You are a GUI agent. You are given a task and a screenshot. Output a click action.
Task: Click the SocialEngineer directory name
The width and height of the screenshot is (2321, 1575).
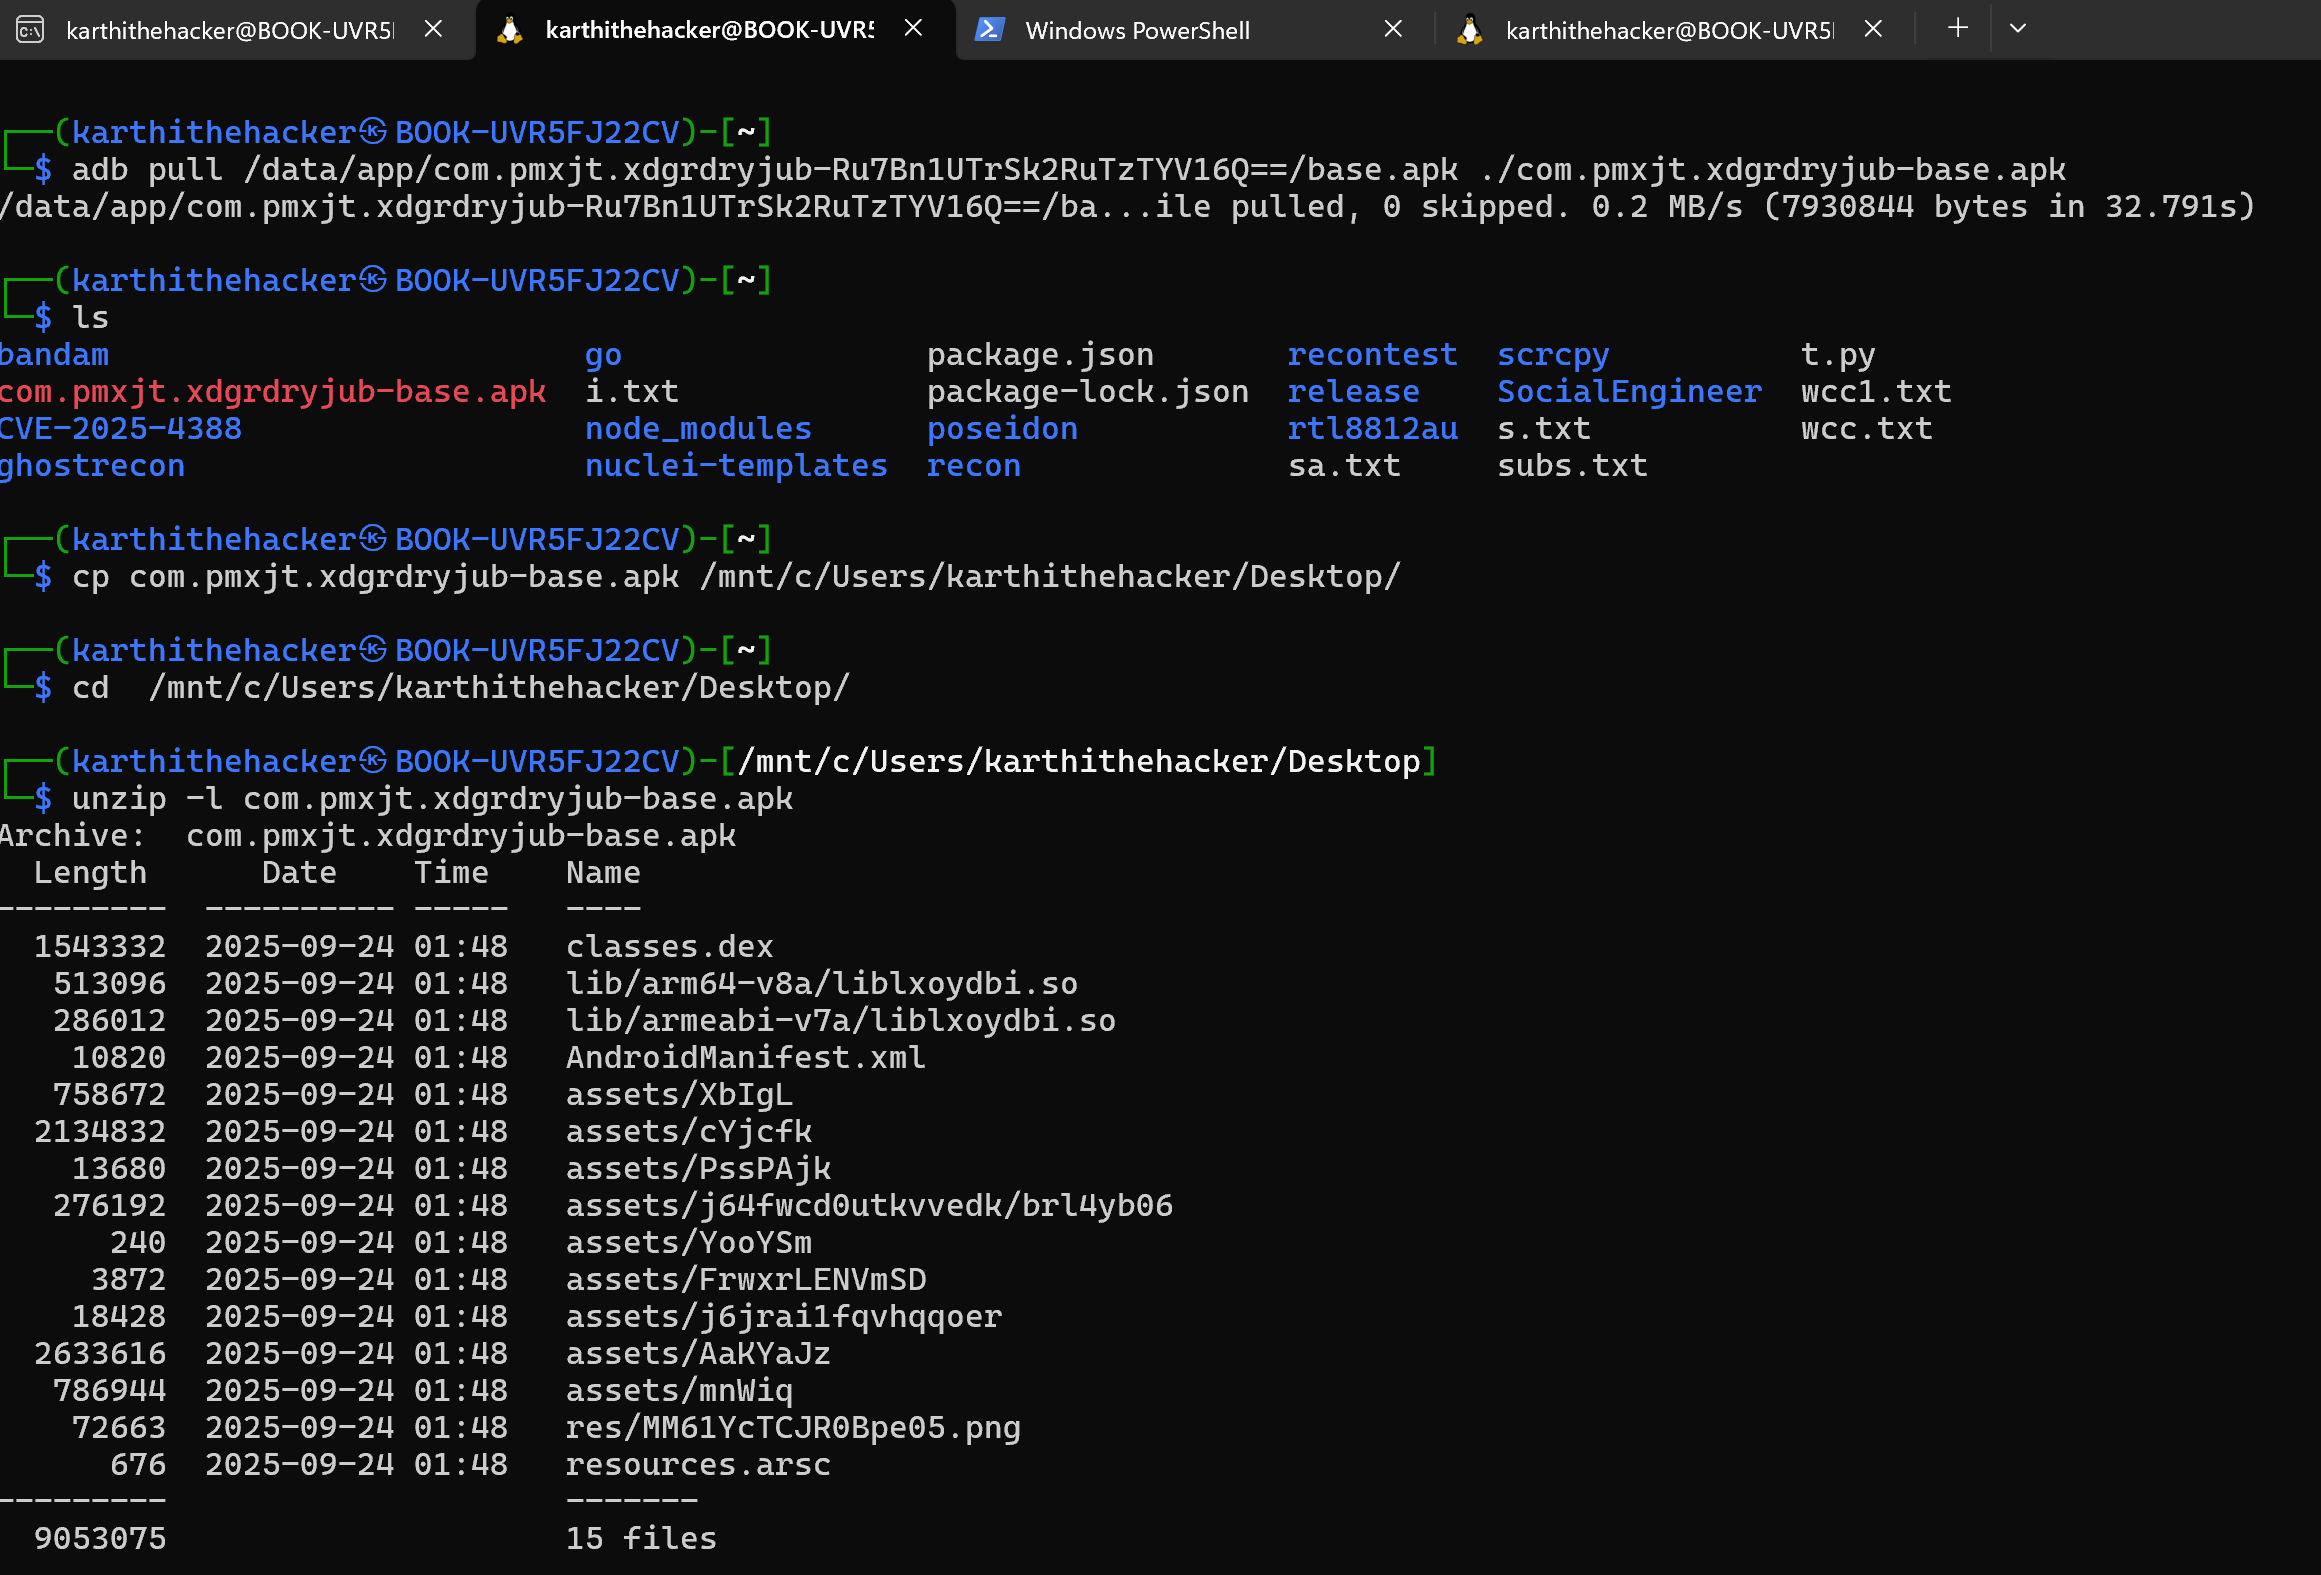point(1629,392)
